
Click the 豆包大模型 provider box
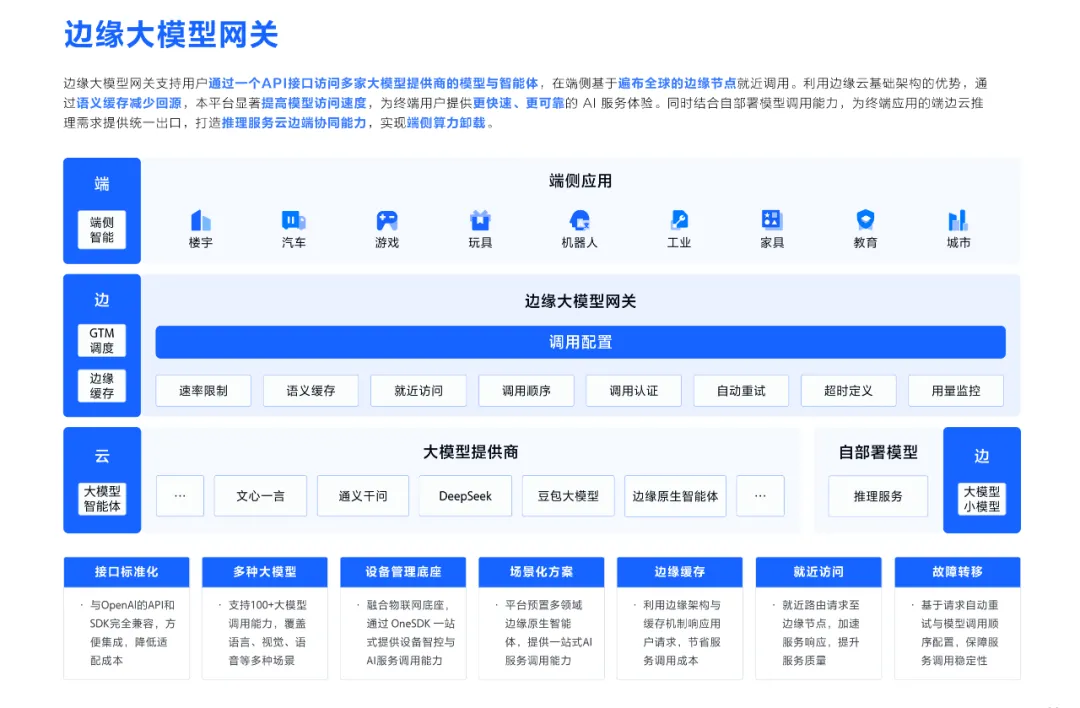click(568, 496)
